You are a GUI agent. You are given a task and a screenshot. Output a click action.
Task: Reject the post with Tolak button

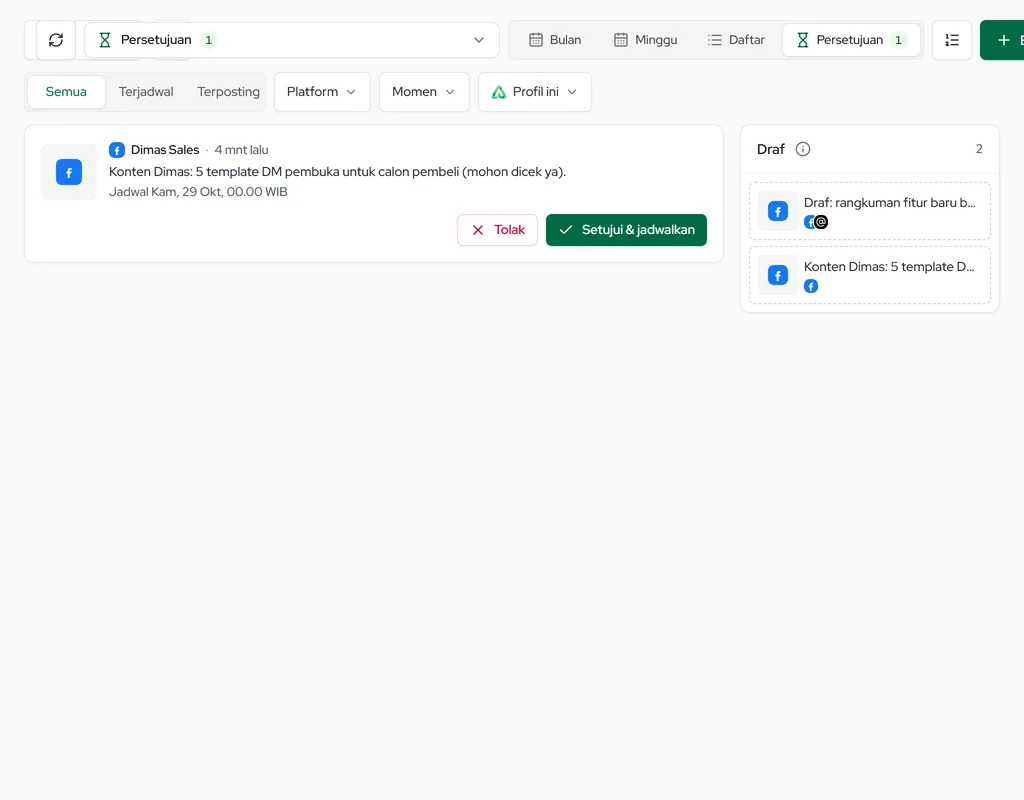click(x=498, y=230)
